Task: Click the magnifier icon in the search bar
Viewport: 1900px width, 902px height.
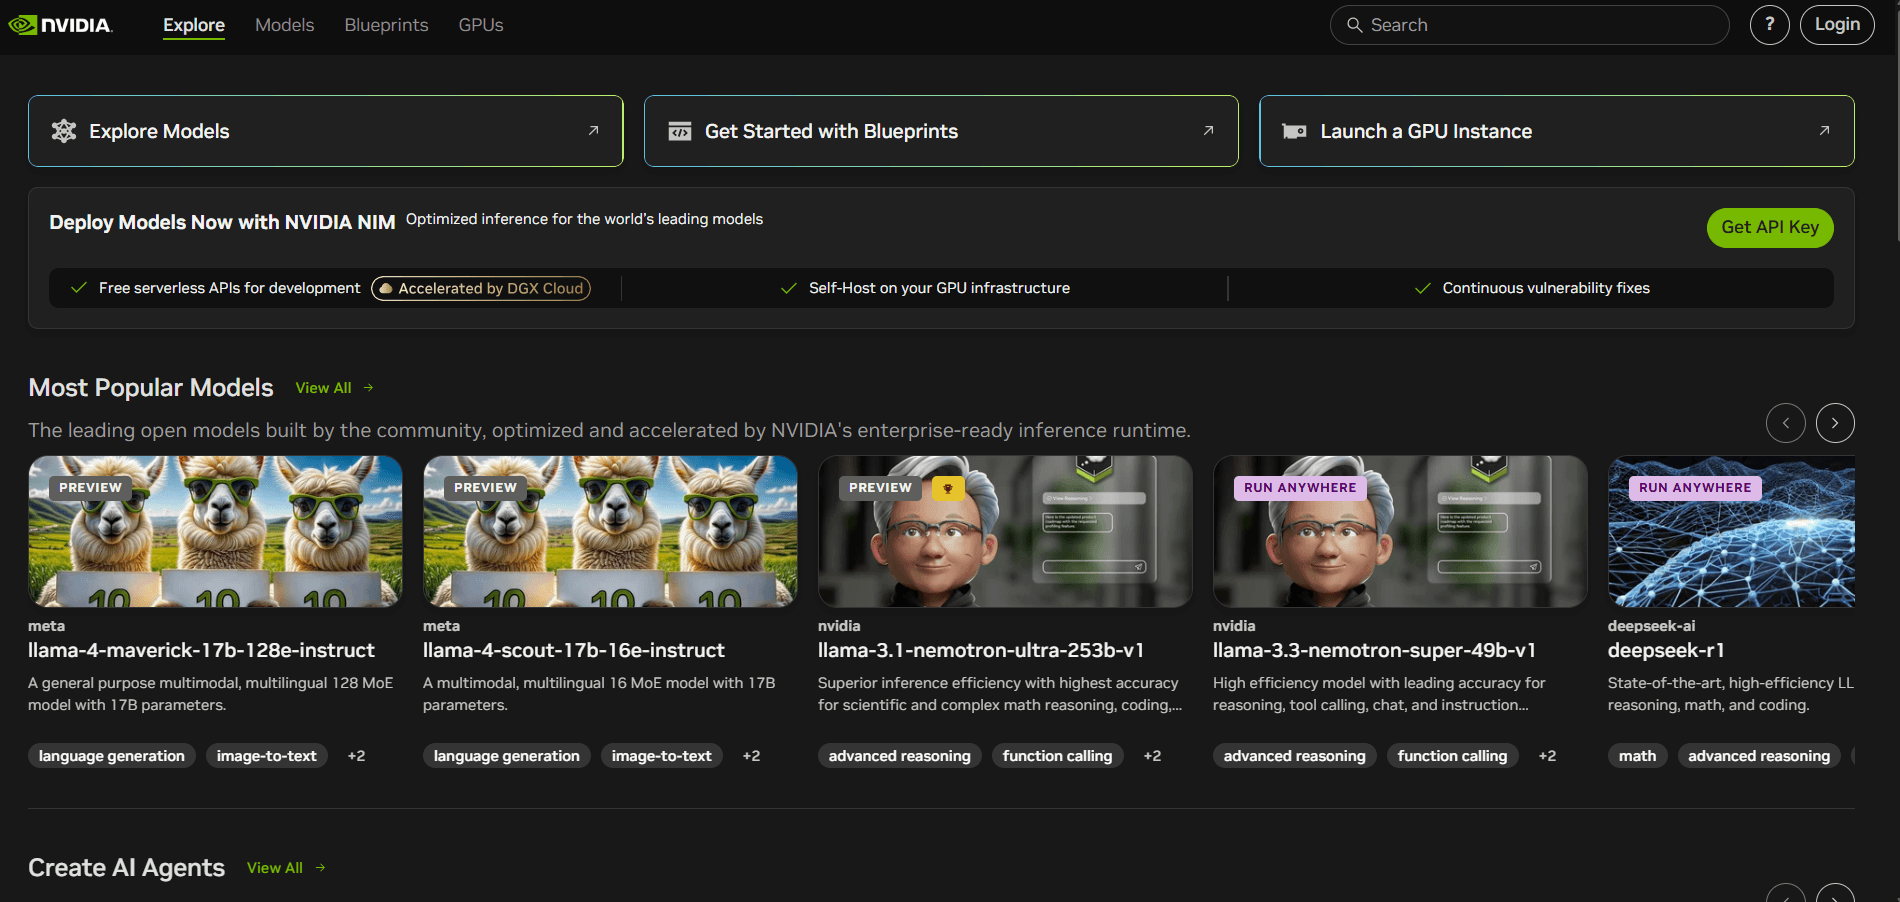Action: pos(1354,25)
